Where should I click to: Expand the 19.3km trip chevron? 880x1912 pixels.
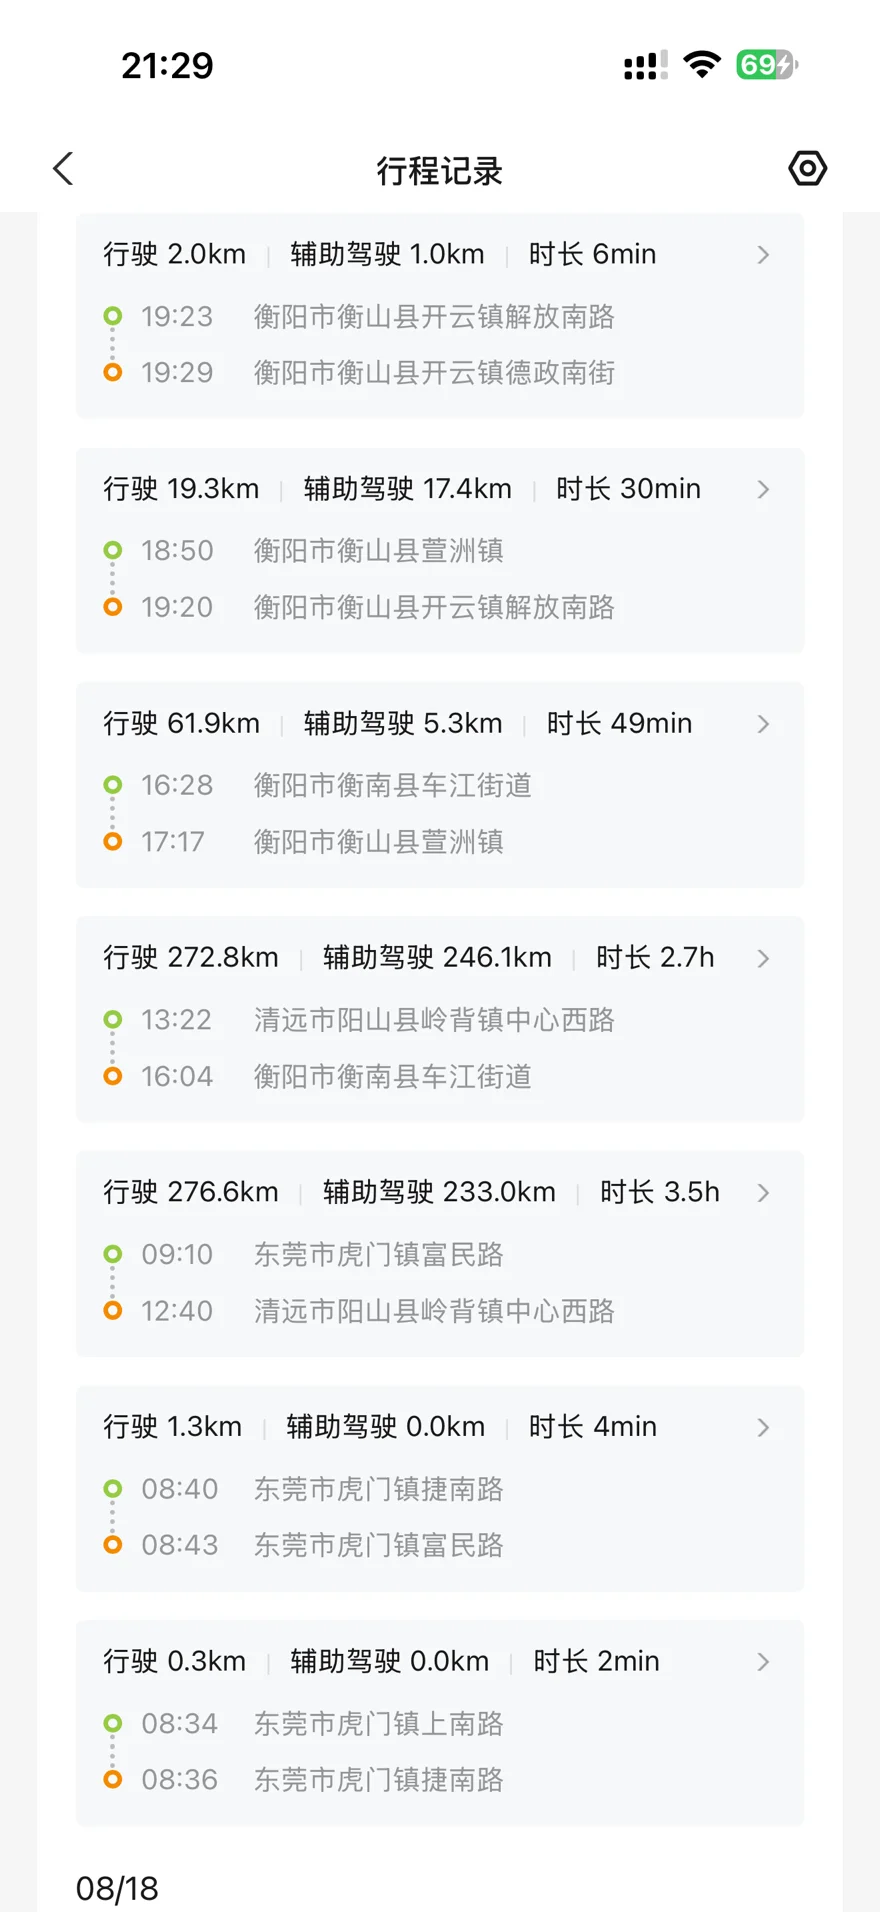click(763, 489)
